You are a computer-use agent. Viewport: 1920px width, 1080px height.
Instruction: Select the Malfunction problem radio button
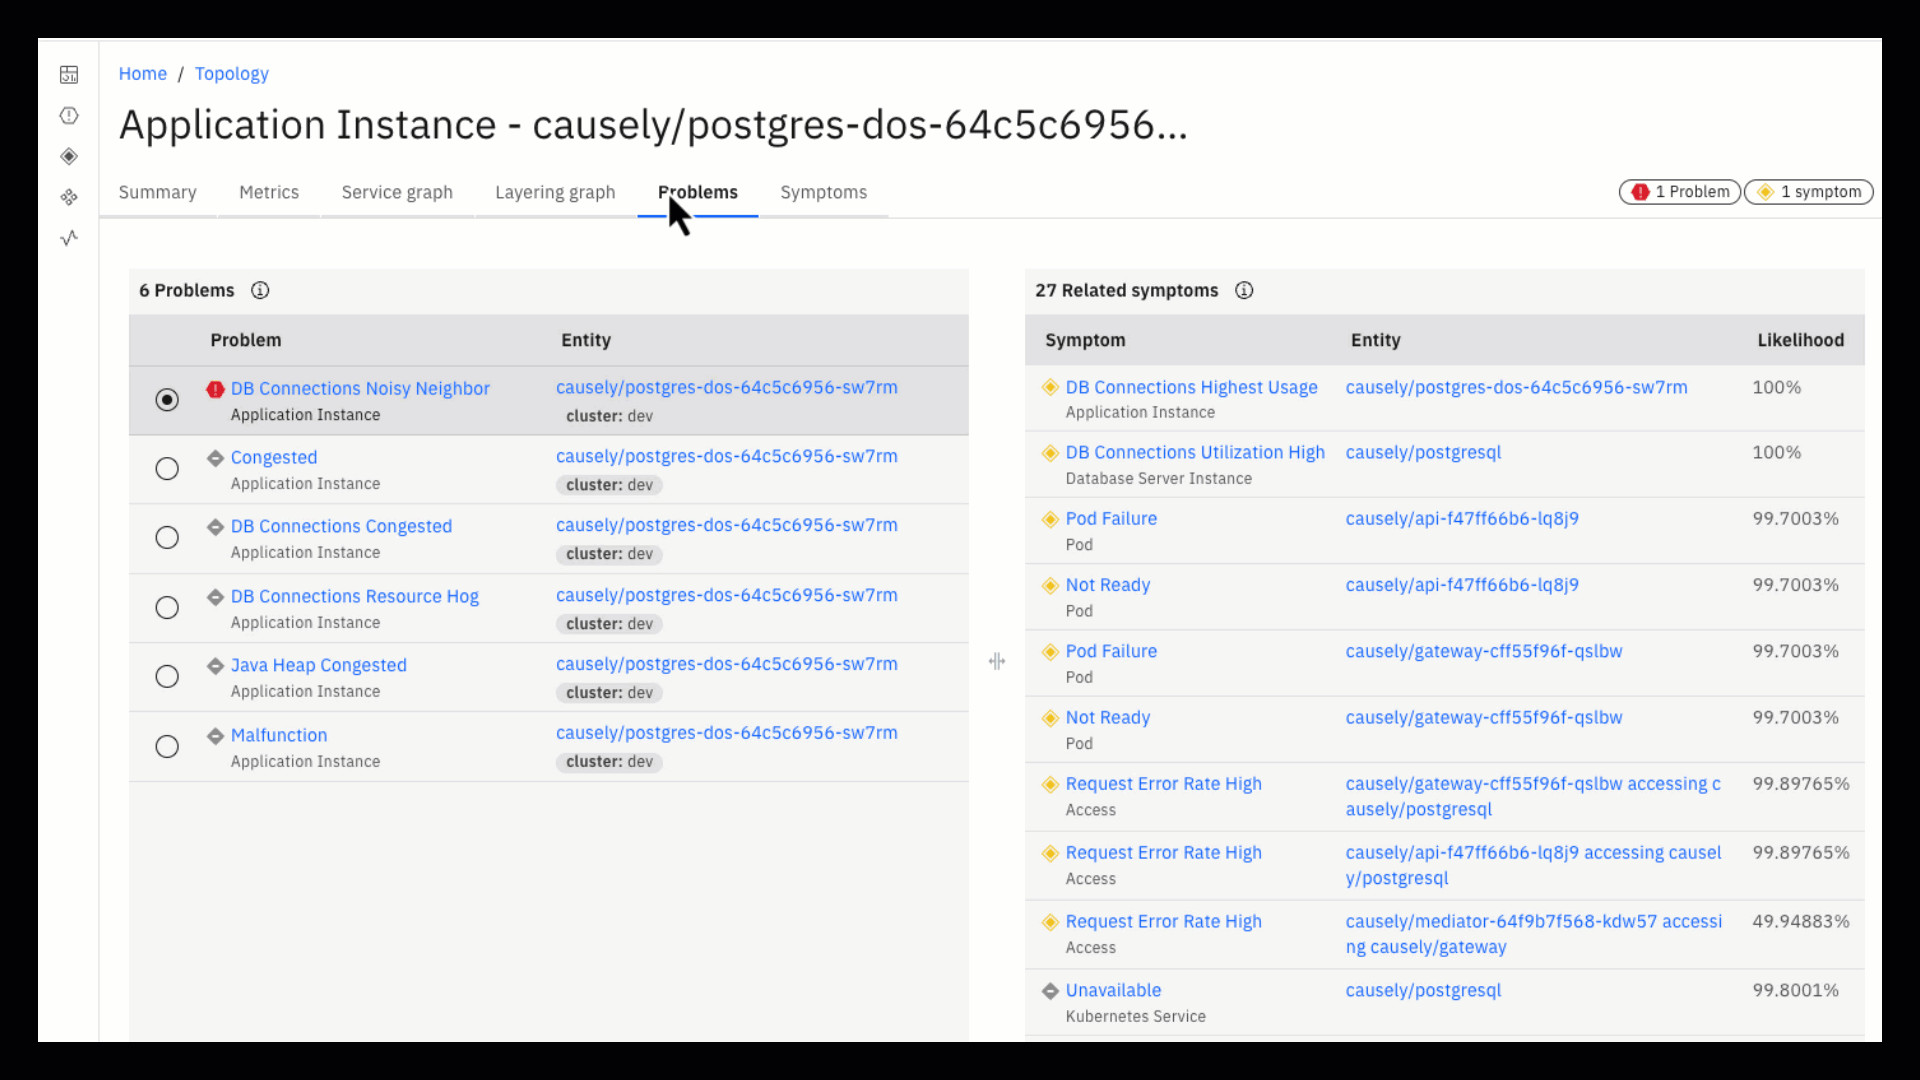167,747
